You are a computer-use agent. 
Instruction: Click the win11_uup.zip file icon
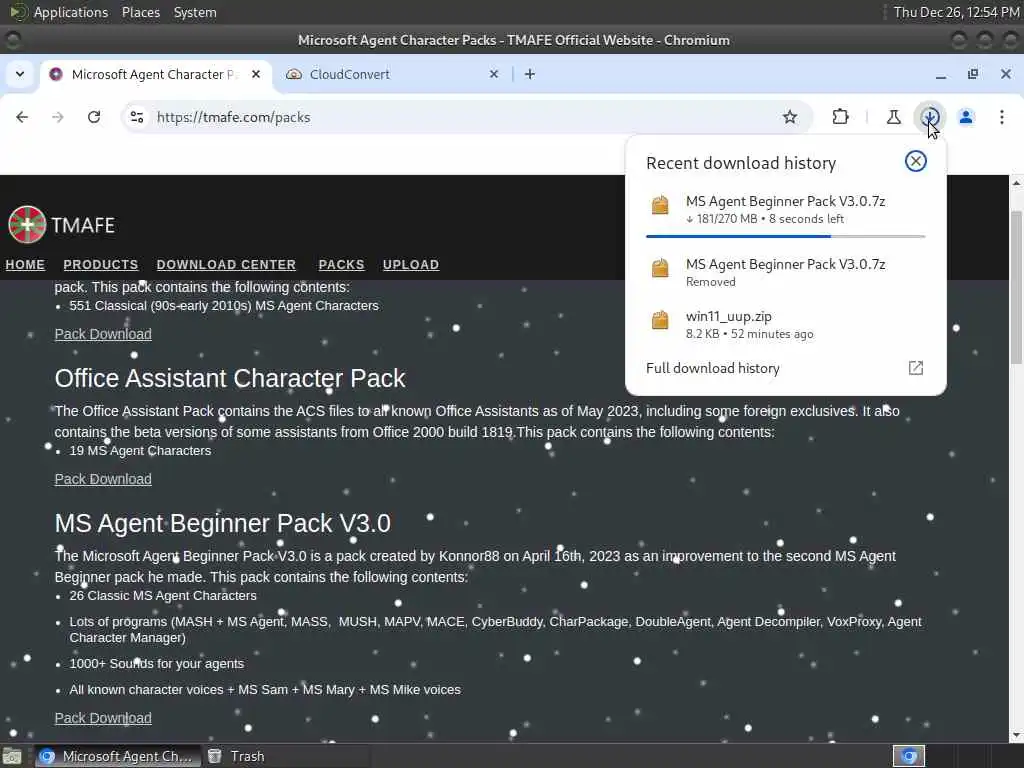coord(660,320)
